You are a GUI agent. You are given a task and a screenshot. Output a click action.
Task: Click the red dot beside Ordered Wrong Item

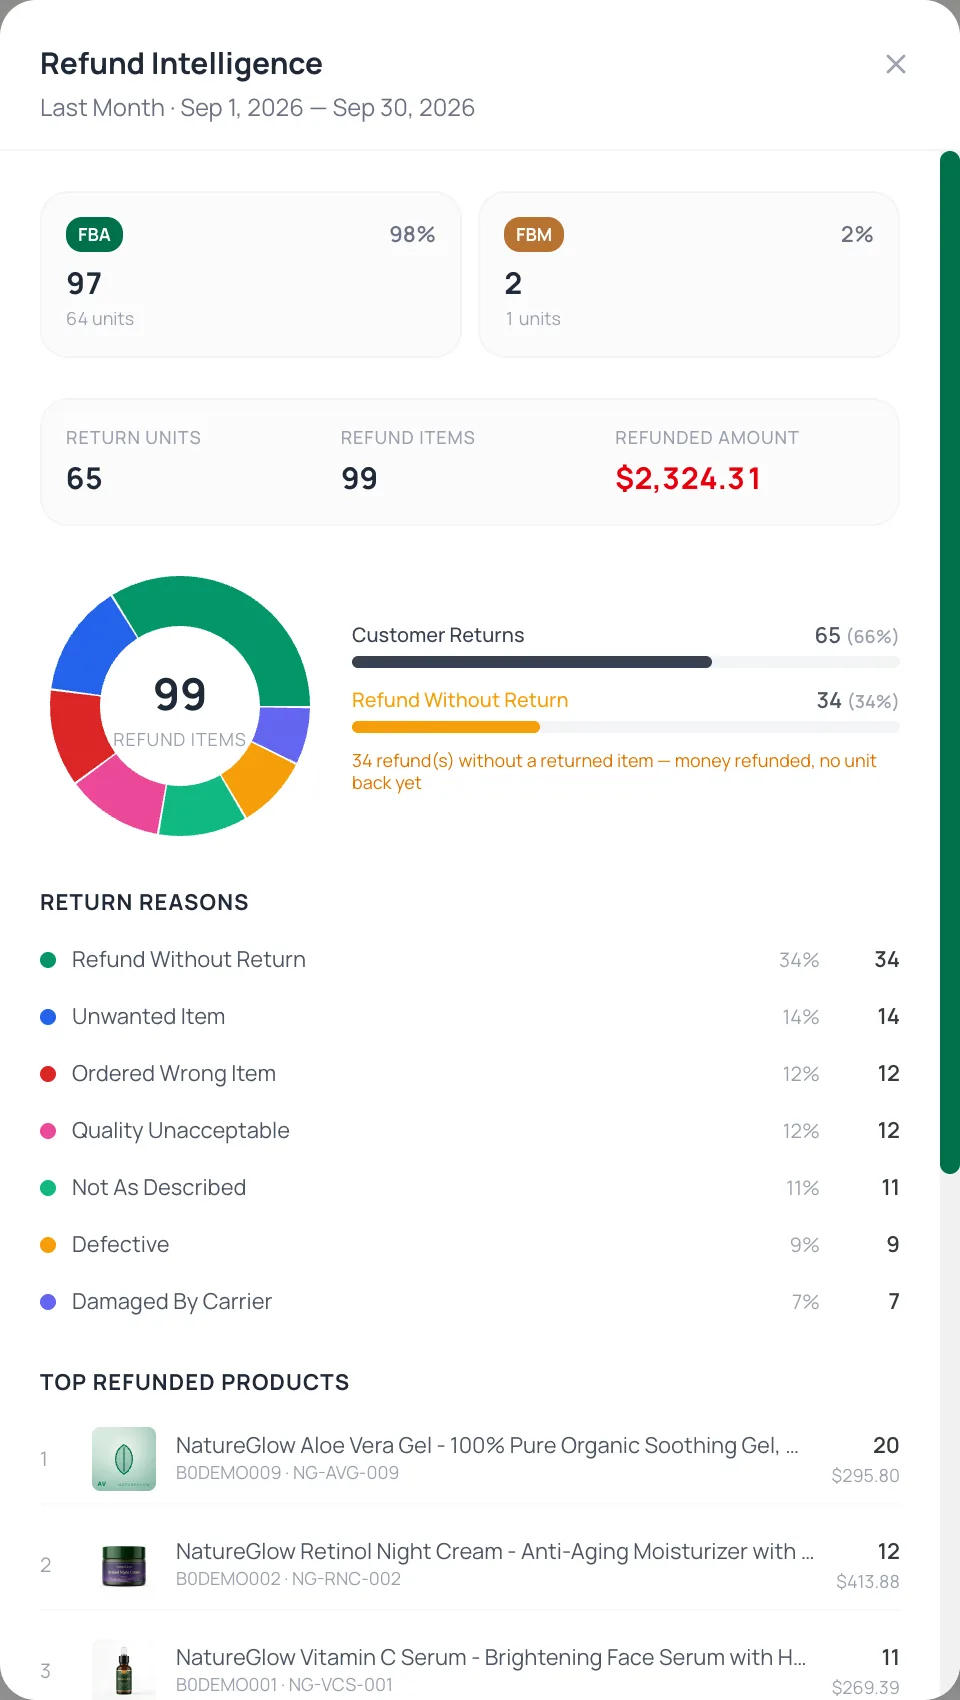point(48,1074)
